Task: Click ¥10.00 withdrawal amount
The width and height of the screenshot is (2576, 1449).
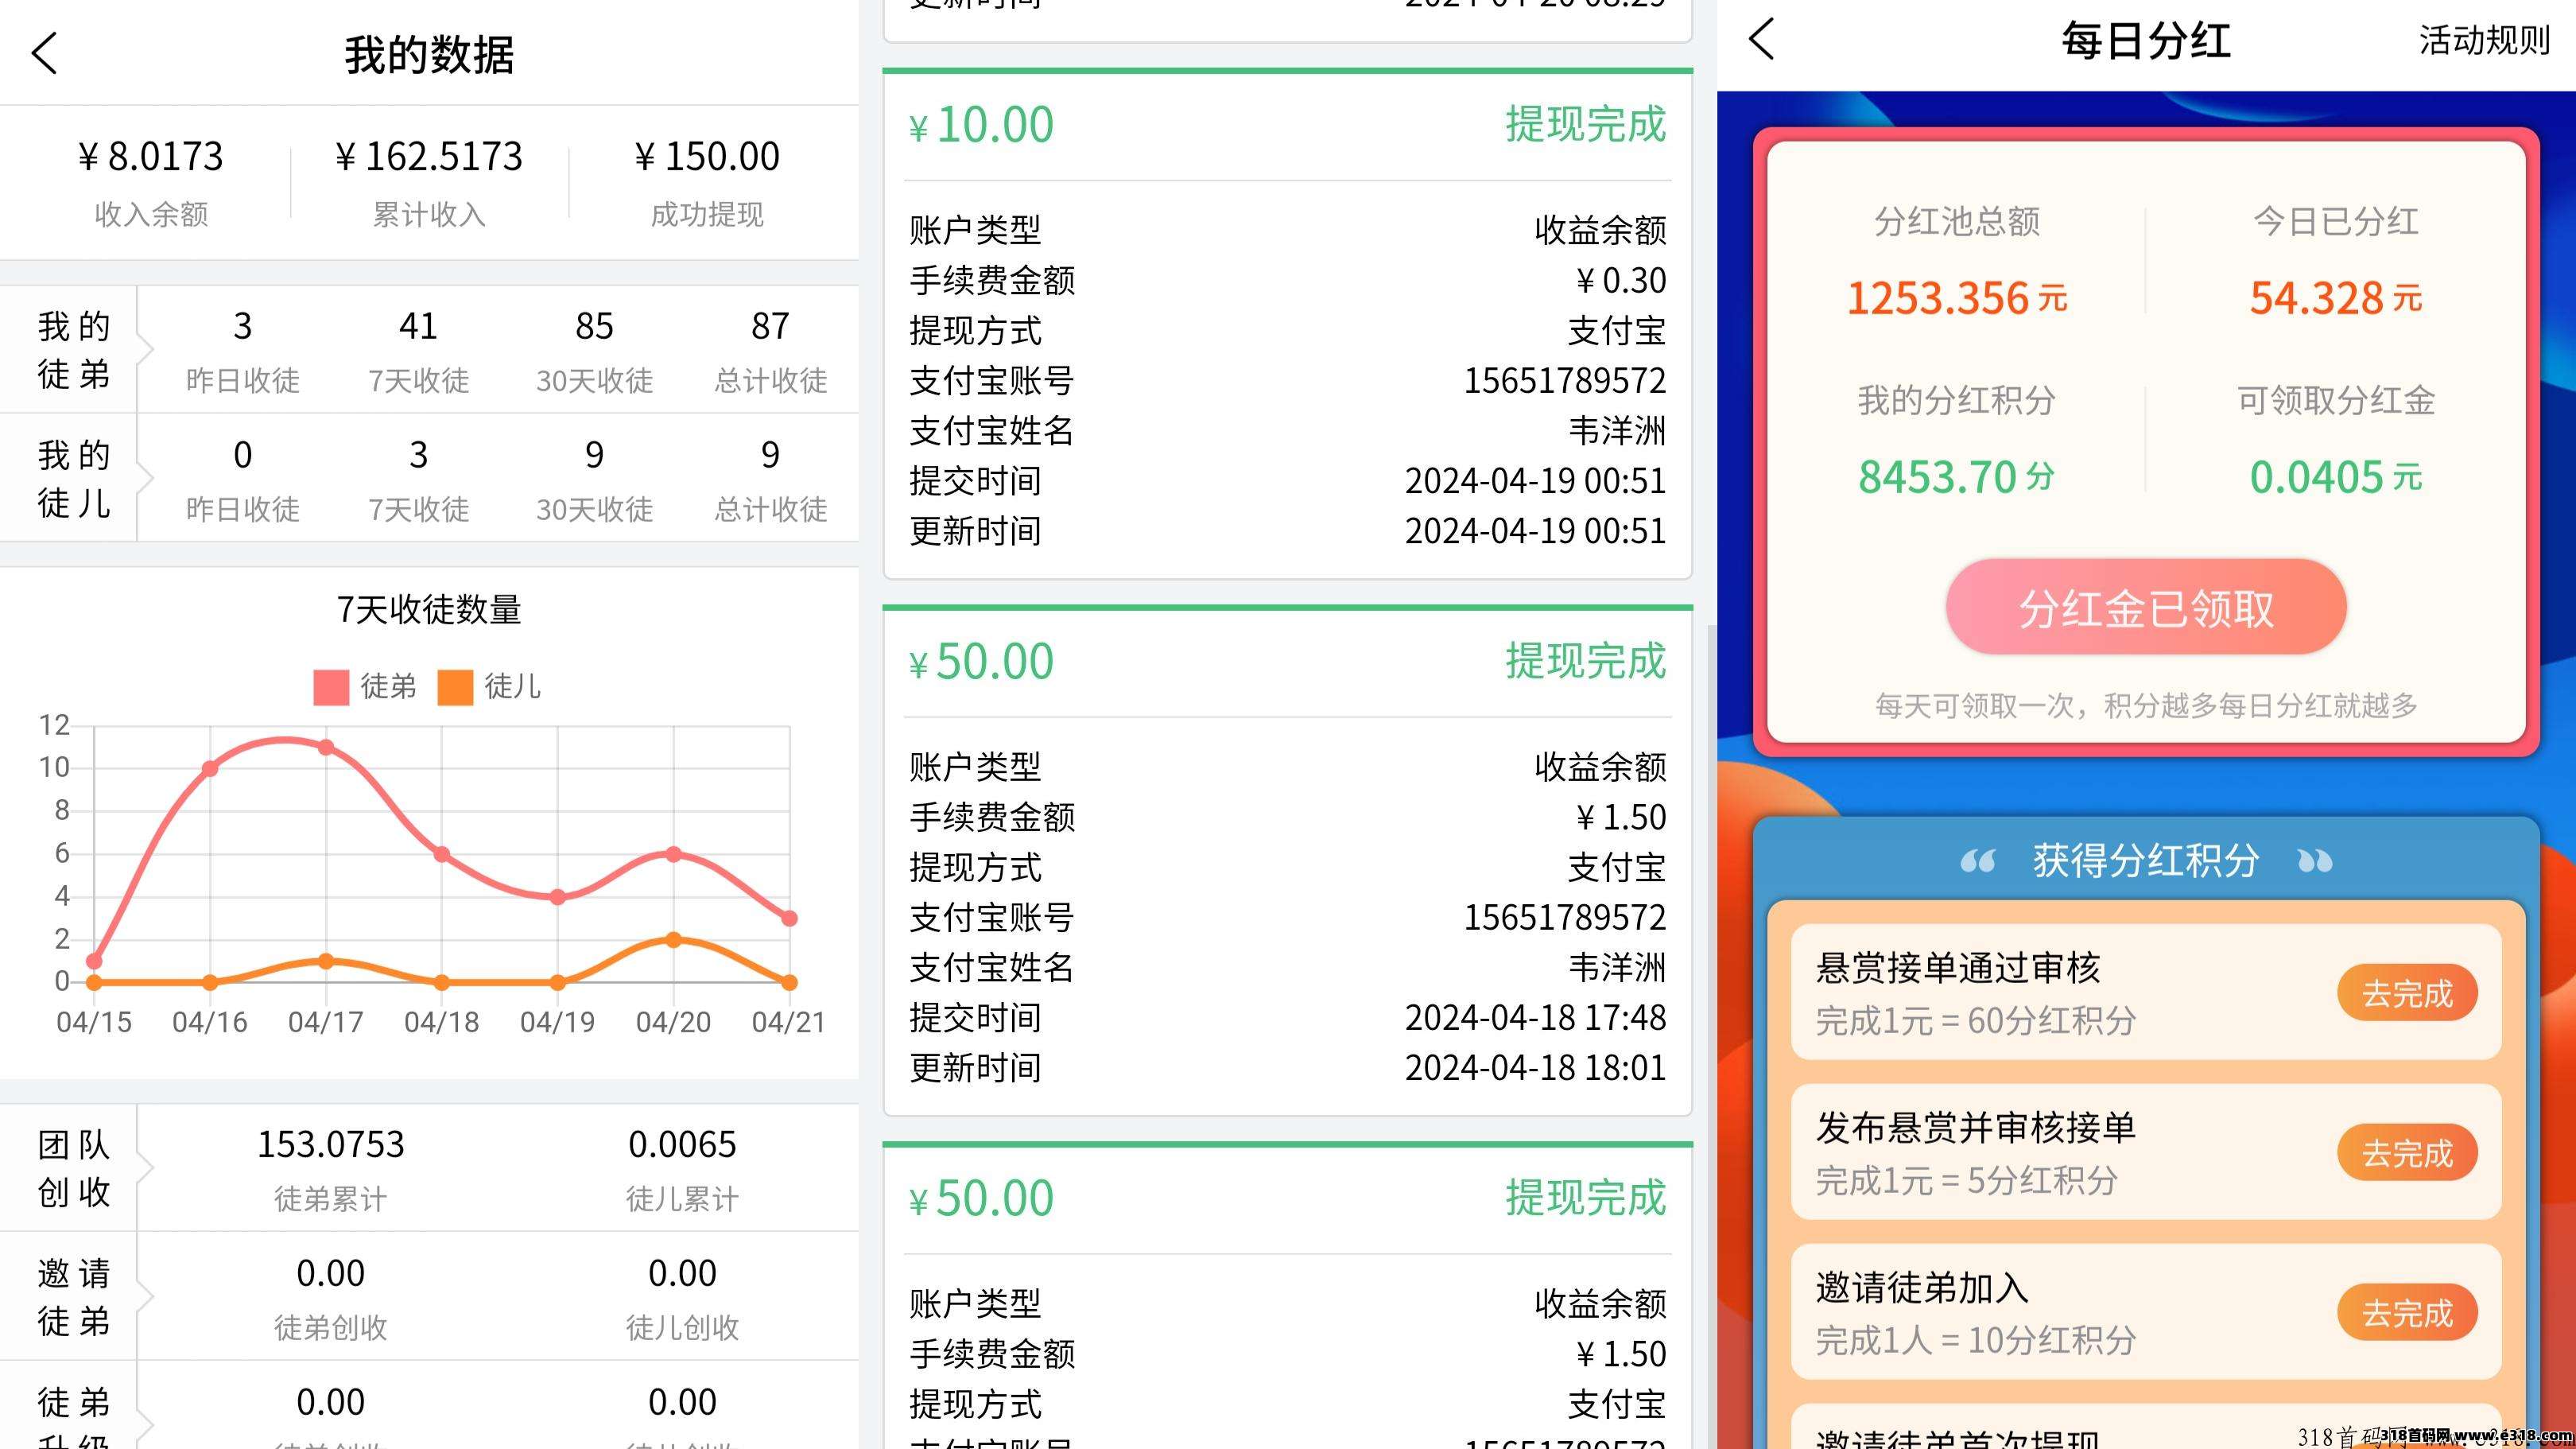Action: (981, 125)
